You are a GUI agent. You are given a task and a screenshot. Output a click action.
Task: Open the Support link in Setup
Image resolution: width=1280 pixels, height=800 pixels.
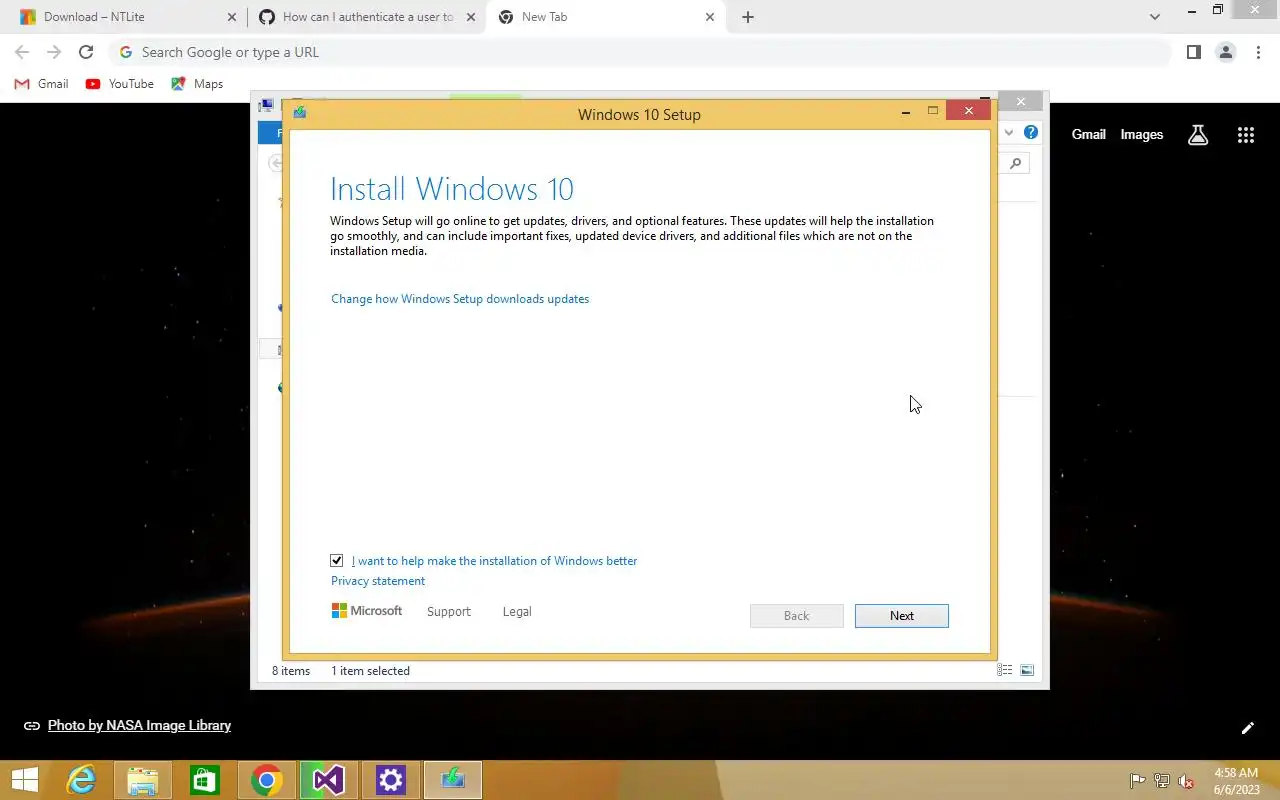(448, 612)
